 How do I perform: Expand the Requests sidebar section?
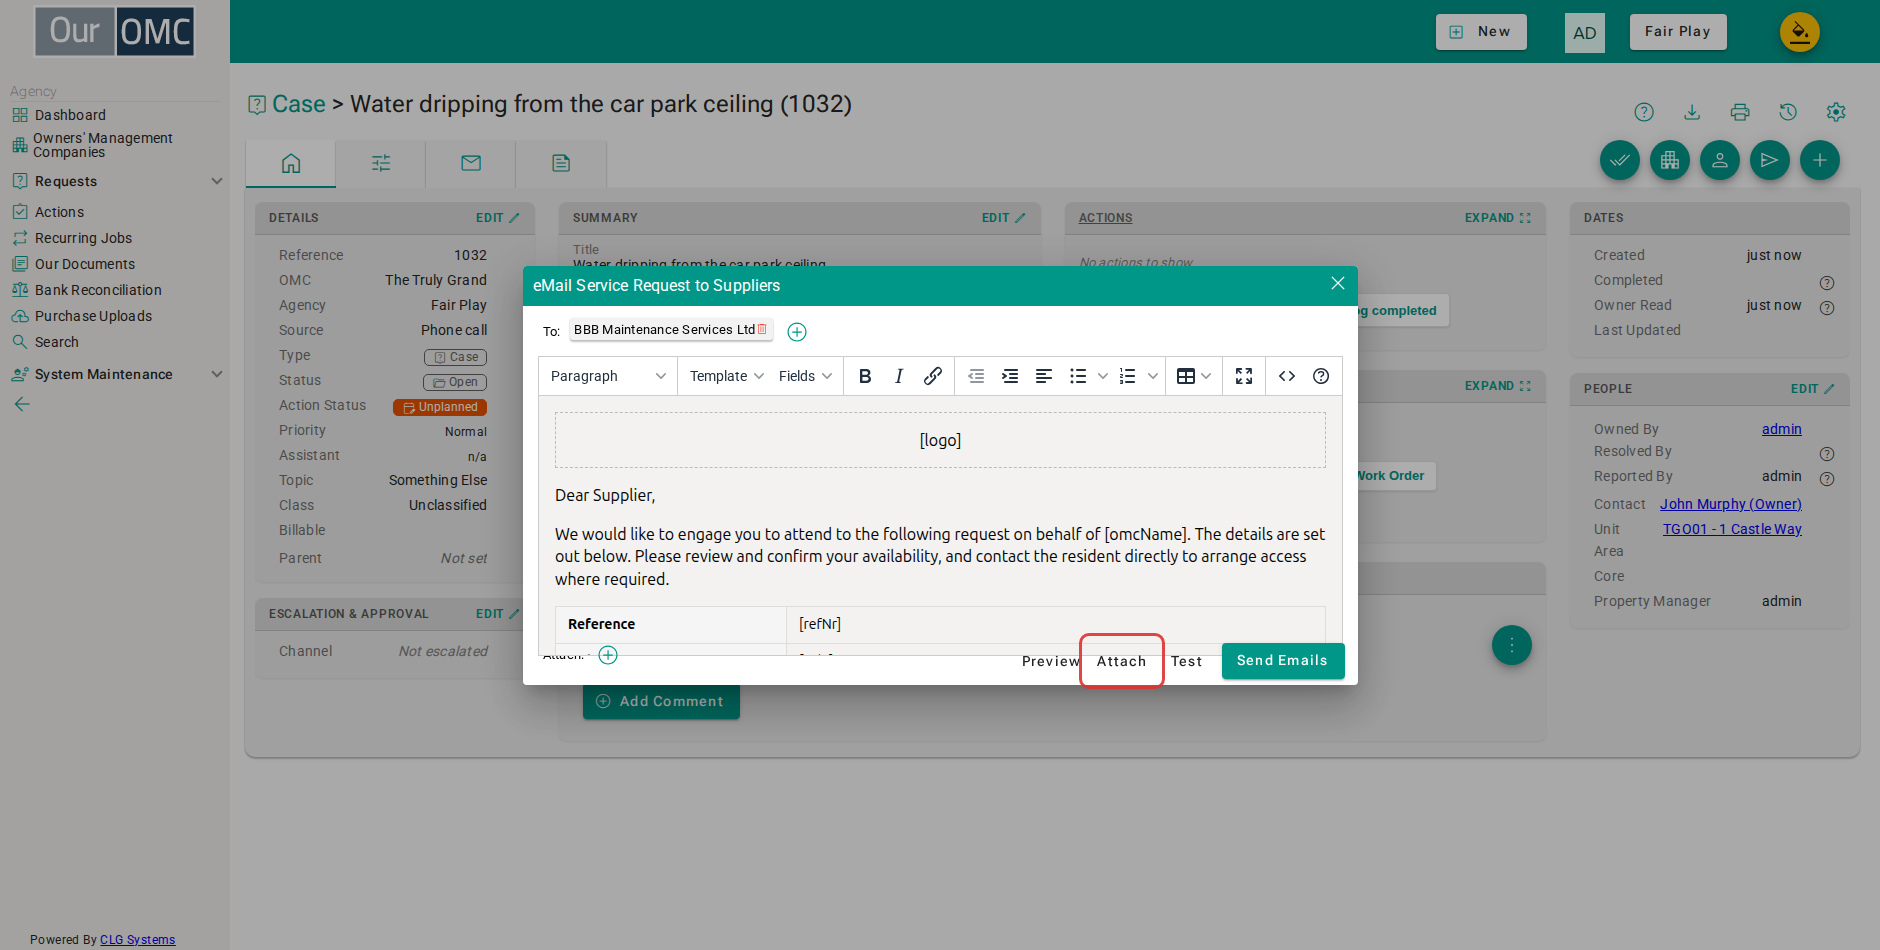pyautogui.click(x=217, y=181)
